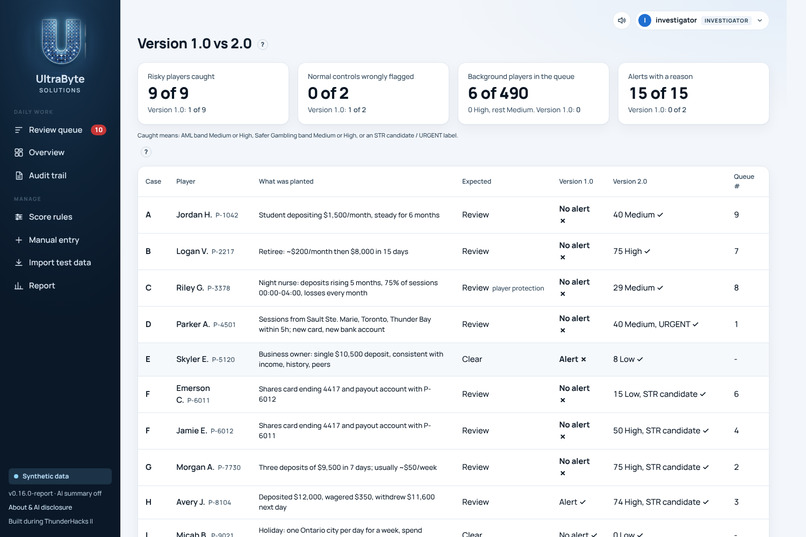
Task: Click the Normal controls wrongly flagged card
Action: [373, 94]
